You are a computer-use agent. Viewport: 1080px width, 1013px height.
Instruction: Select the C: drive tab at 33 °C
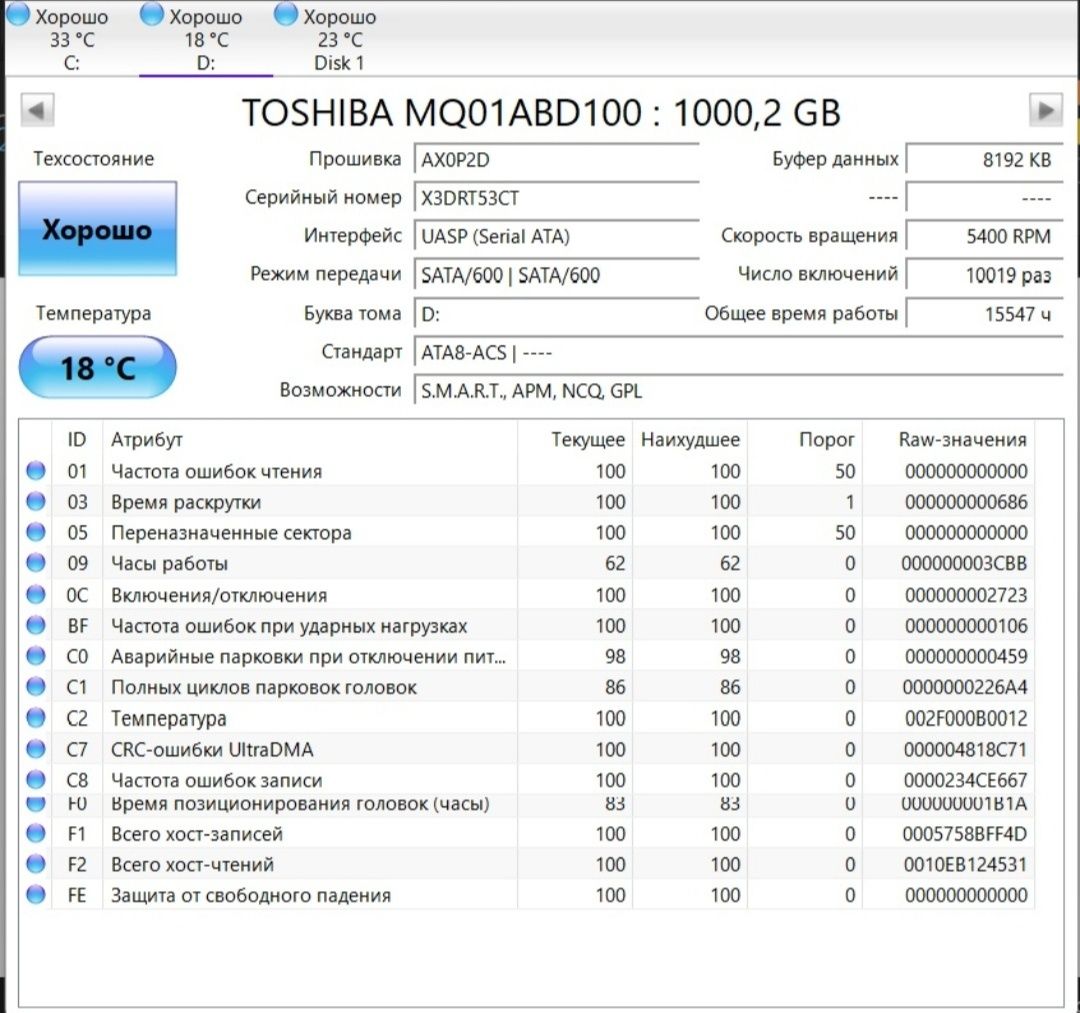tap(72, 39)
